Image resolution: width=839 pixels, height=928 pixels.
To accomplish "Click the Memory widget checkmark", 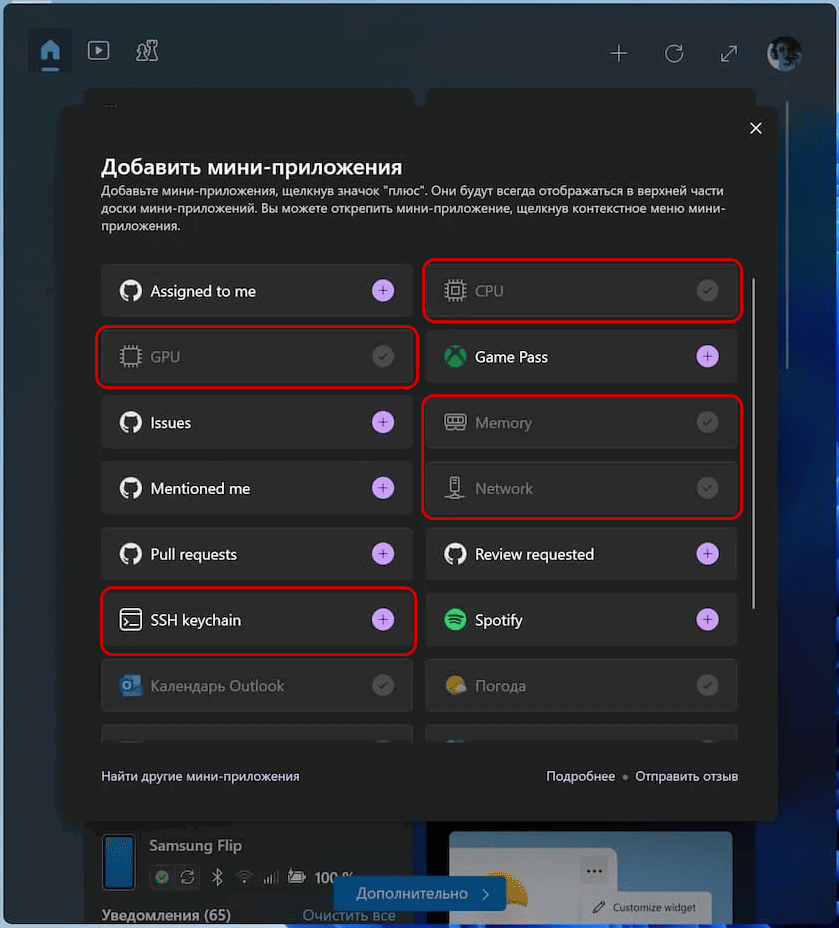I will click(x=707, y=423).
